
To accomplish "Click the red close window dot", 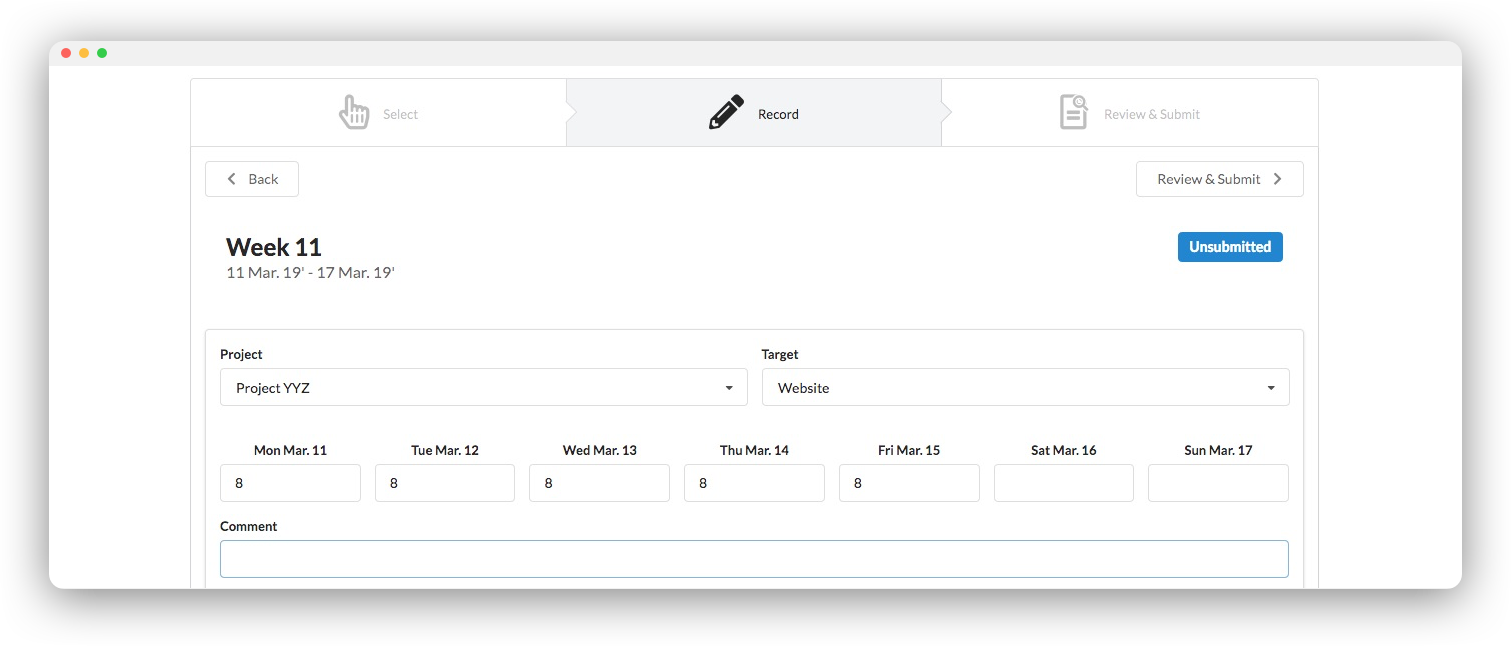I will (x=66, y=53).
